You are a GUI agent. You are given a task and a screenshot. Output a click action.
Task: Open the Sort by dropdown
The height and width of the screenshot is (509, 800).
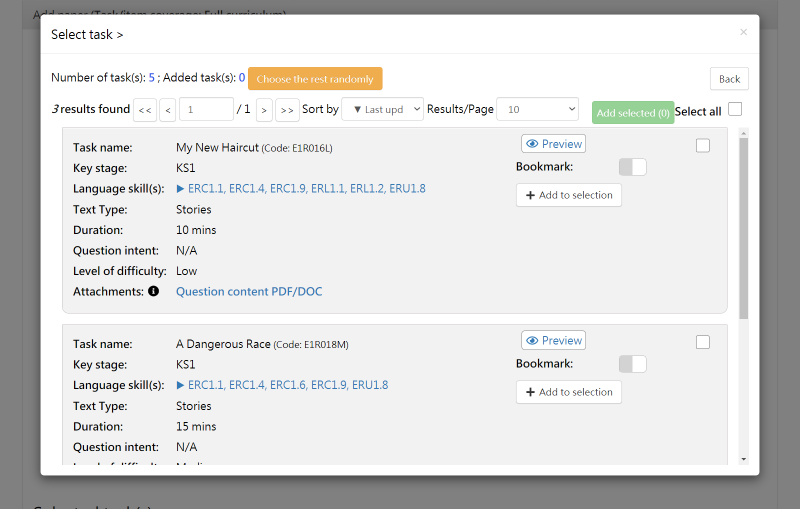[382, 110]
